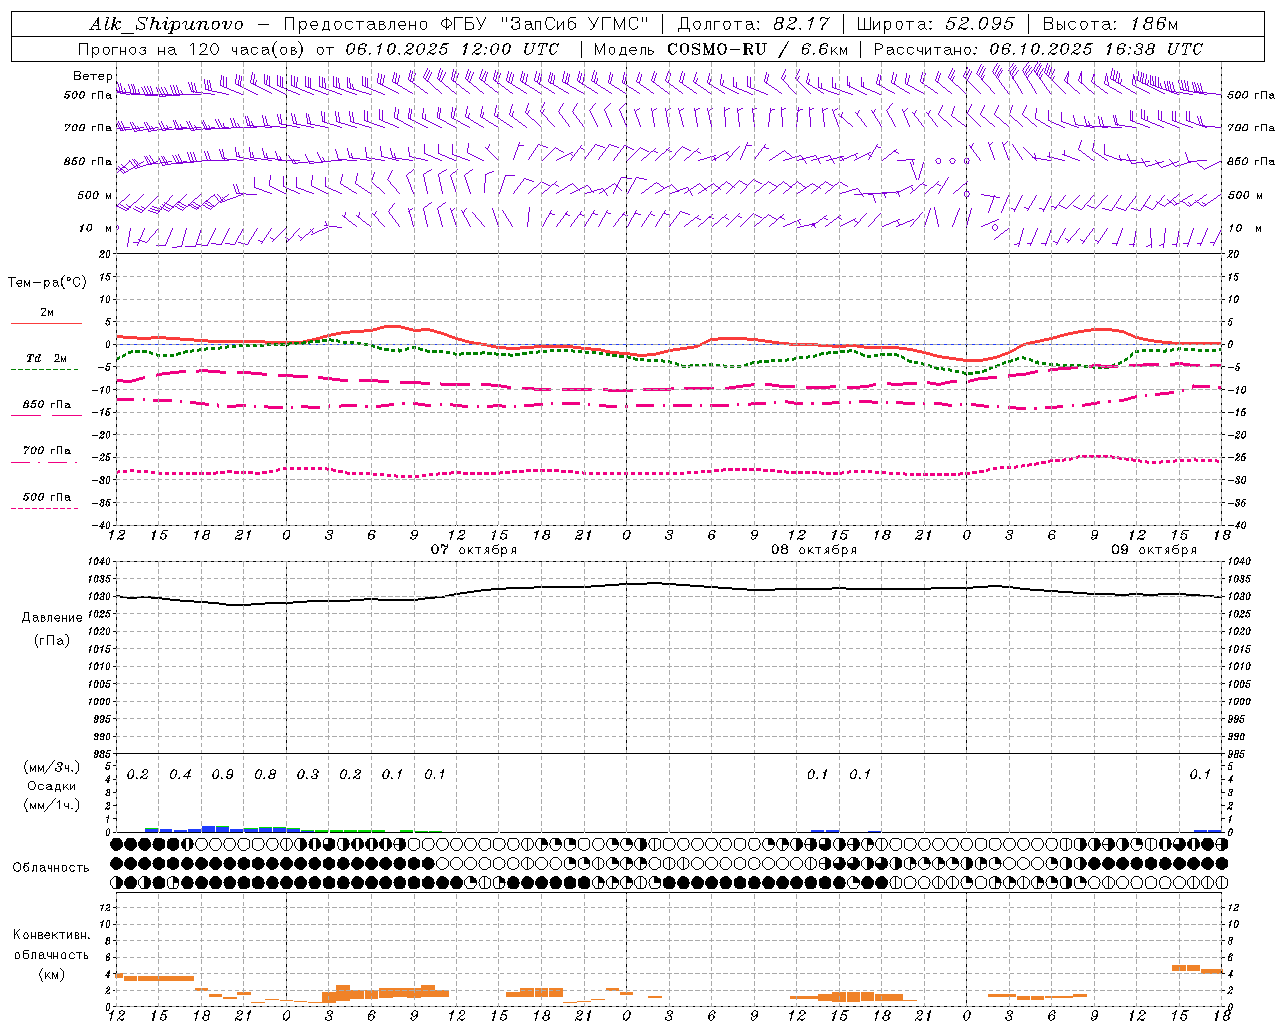Click the 'Осадки' precipitation label

coord(52,786)
